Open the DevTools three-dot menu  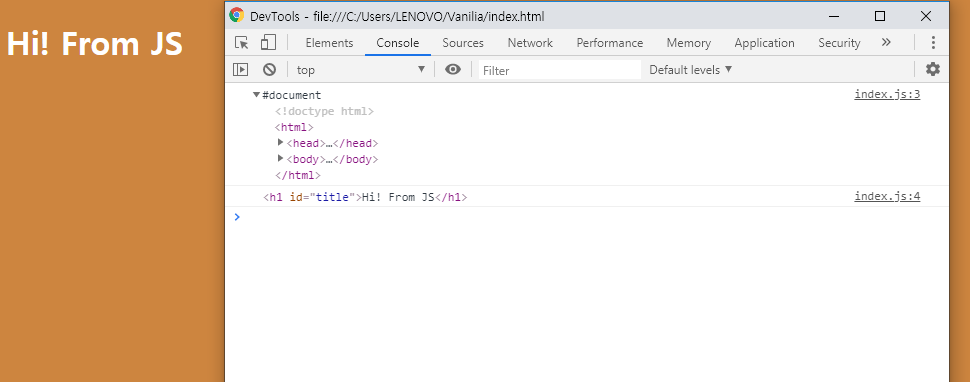(x=933, y=43)
